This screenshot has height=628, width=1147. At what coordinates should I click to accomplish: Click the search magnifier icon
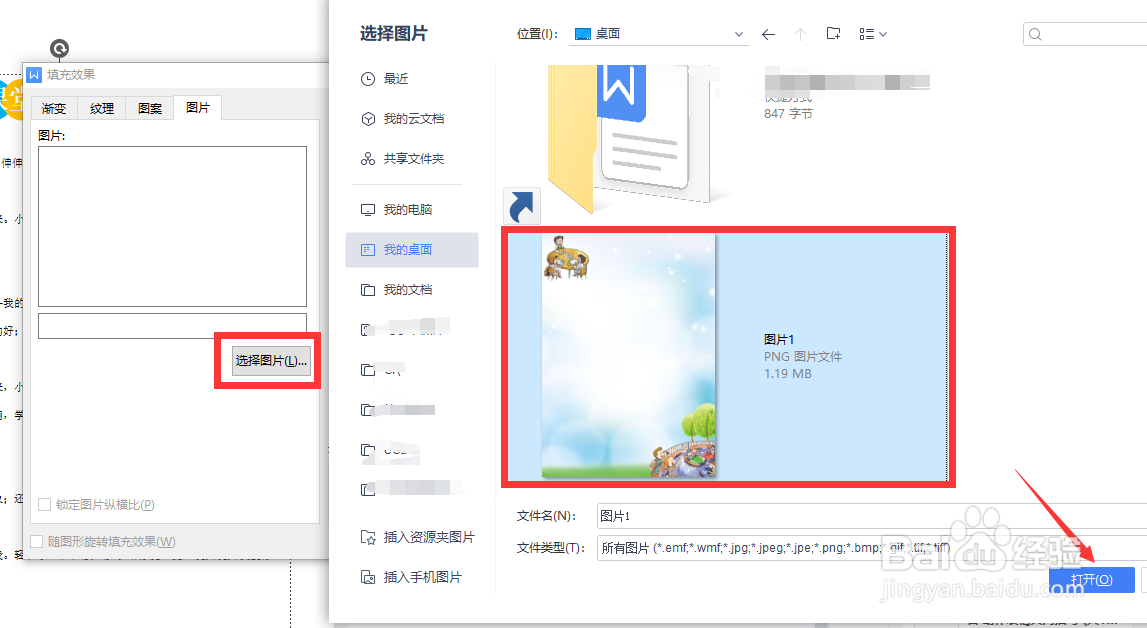(x=1035, y=34)
